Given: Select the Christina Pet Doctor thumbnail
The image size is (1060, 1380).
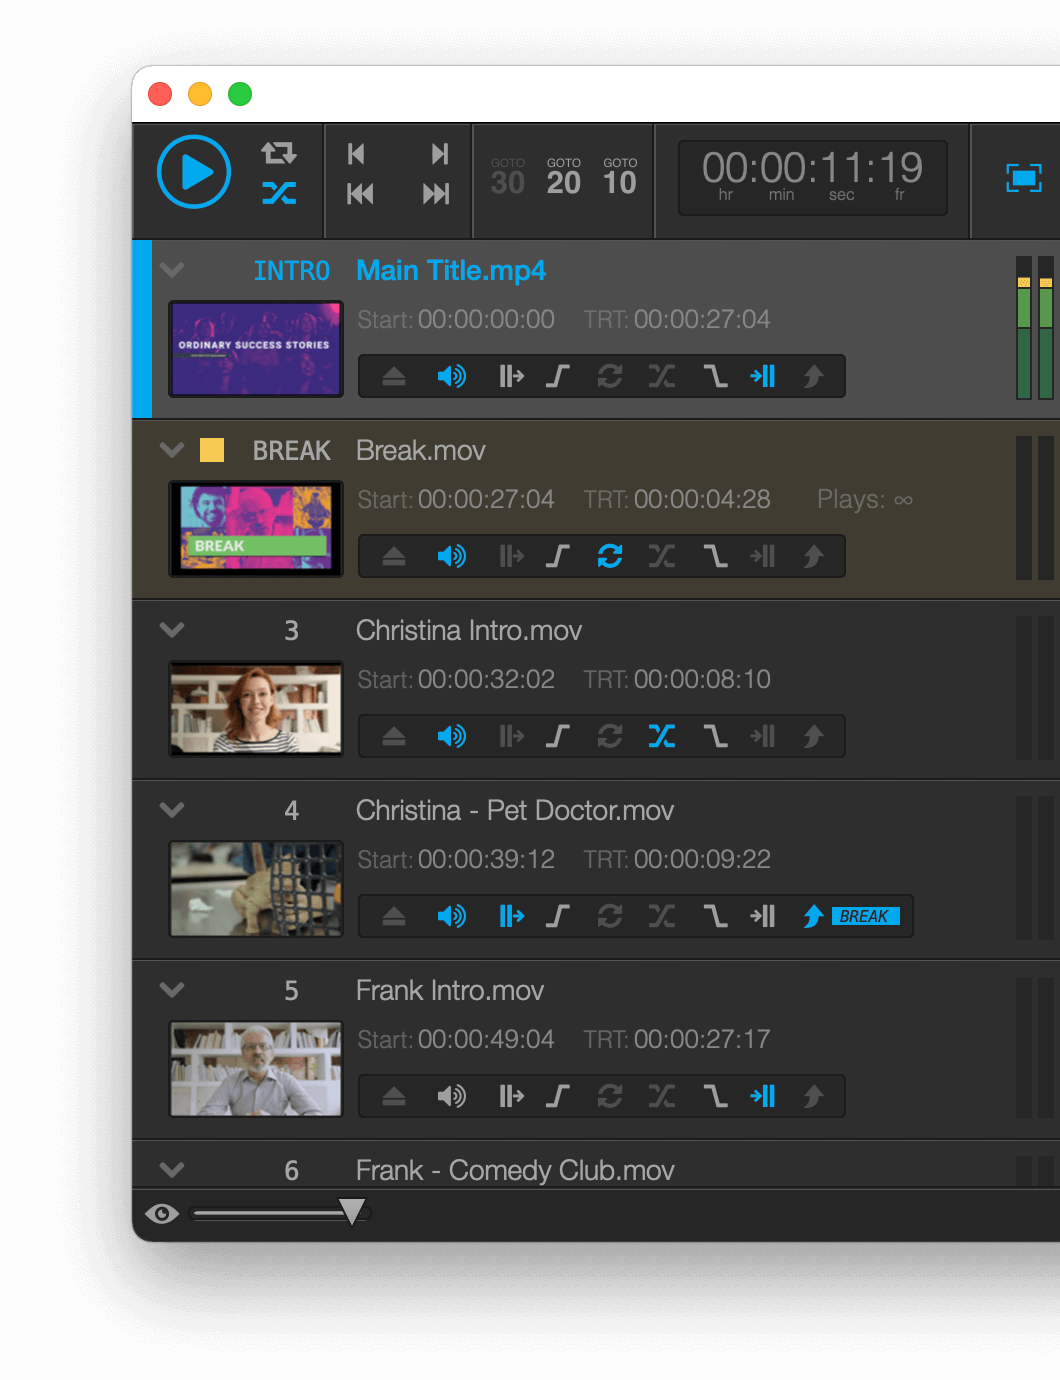Looking at the screenshot, I should tap(256, 889).
